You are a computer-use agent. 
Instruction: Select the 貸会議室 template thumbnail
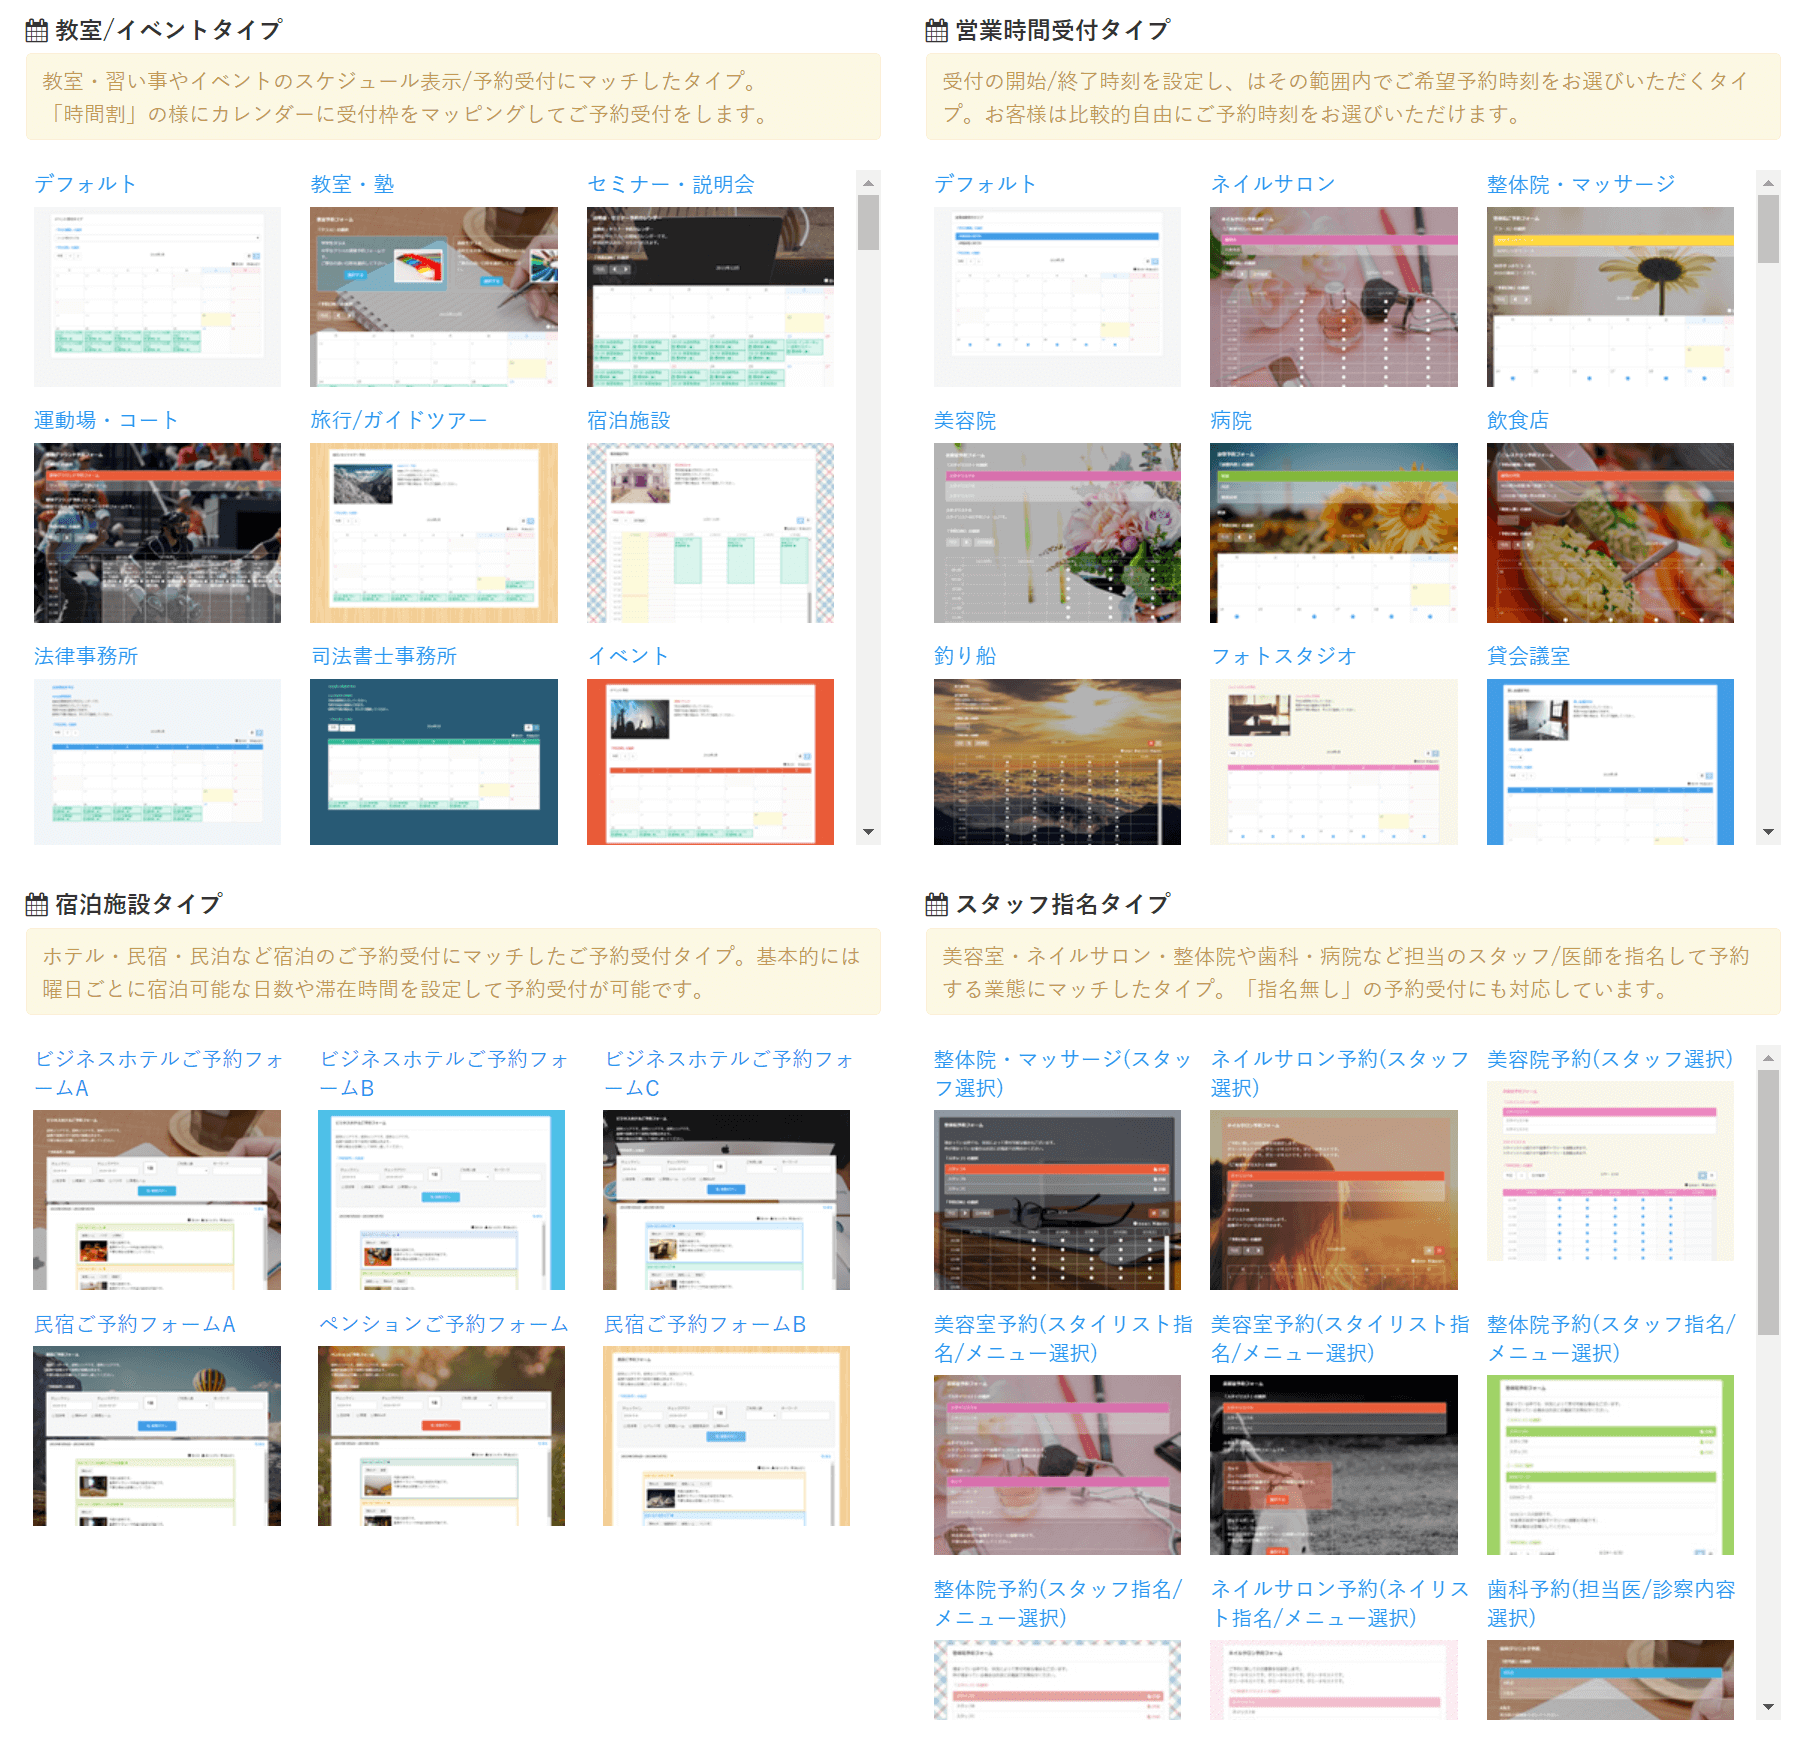click(1609, 762)
